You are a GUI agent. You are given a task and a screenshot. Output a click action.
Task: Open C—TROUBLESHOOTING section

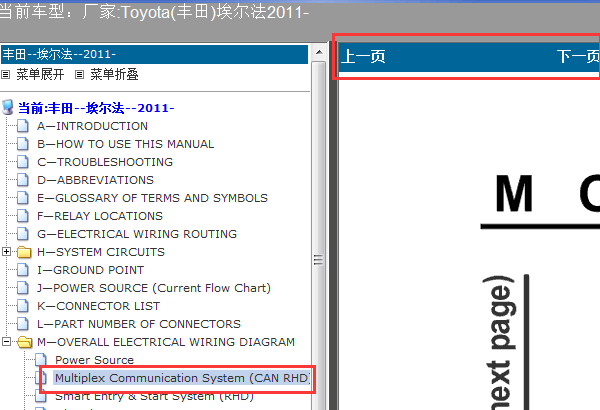coord(105,162)
